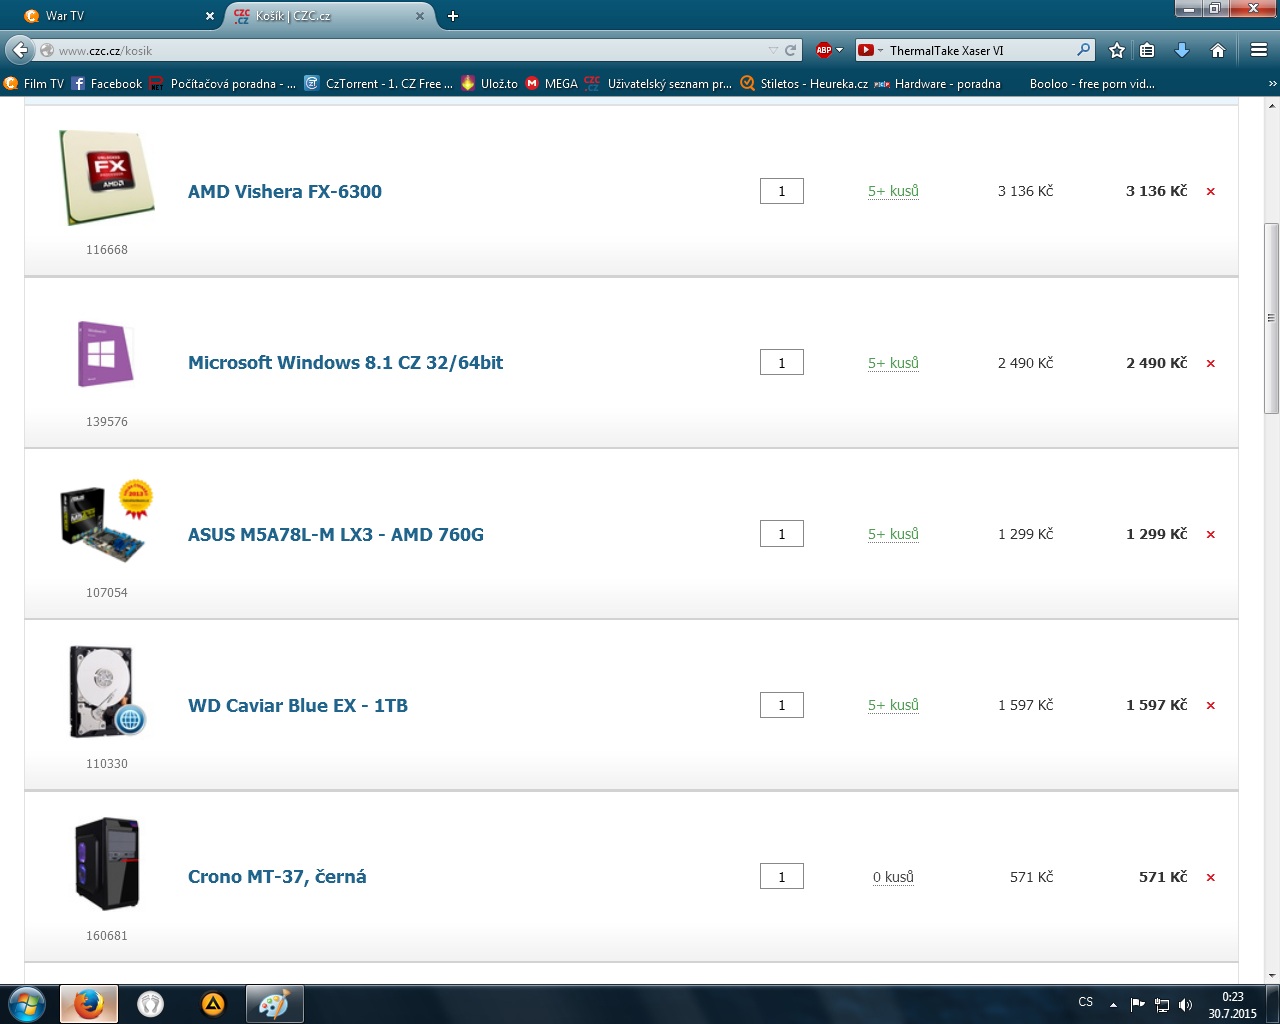The image size is (1280, 1024).
Task: Open the Paint taskbar icon
Action: 274,1004
